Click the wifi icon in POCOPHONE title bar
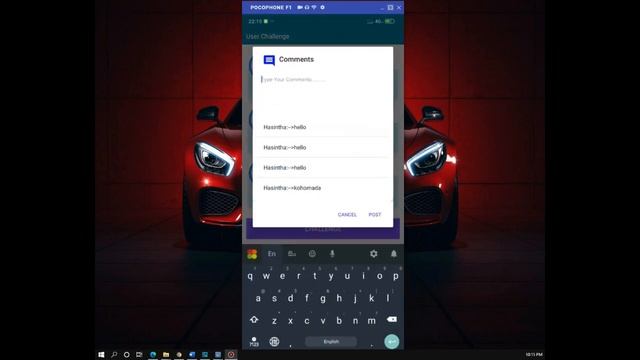640x360 pixels. pyautogui.click(x=314, y=7)
